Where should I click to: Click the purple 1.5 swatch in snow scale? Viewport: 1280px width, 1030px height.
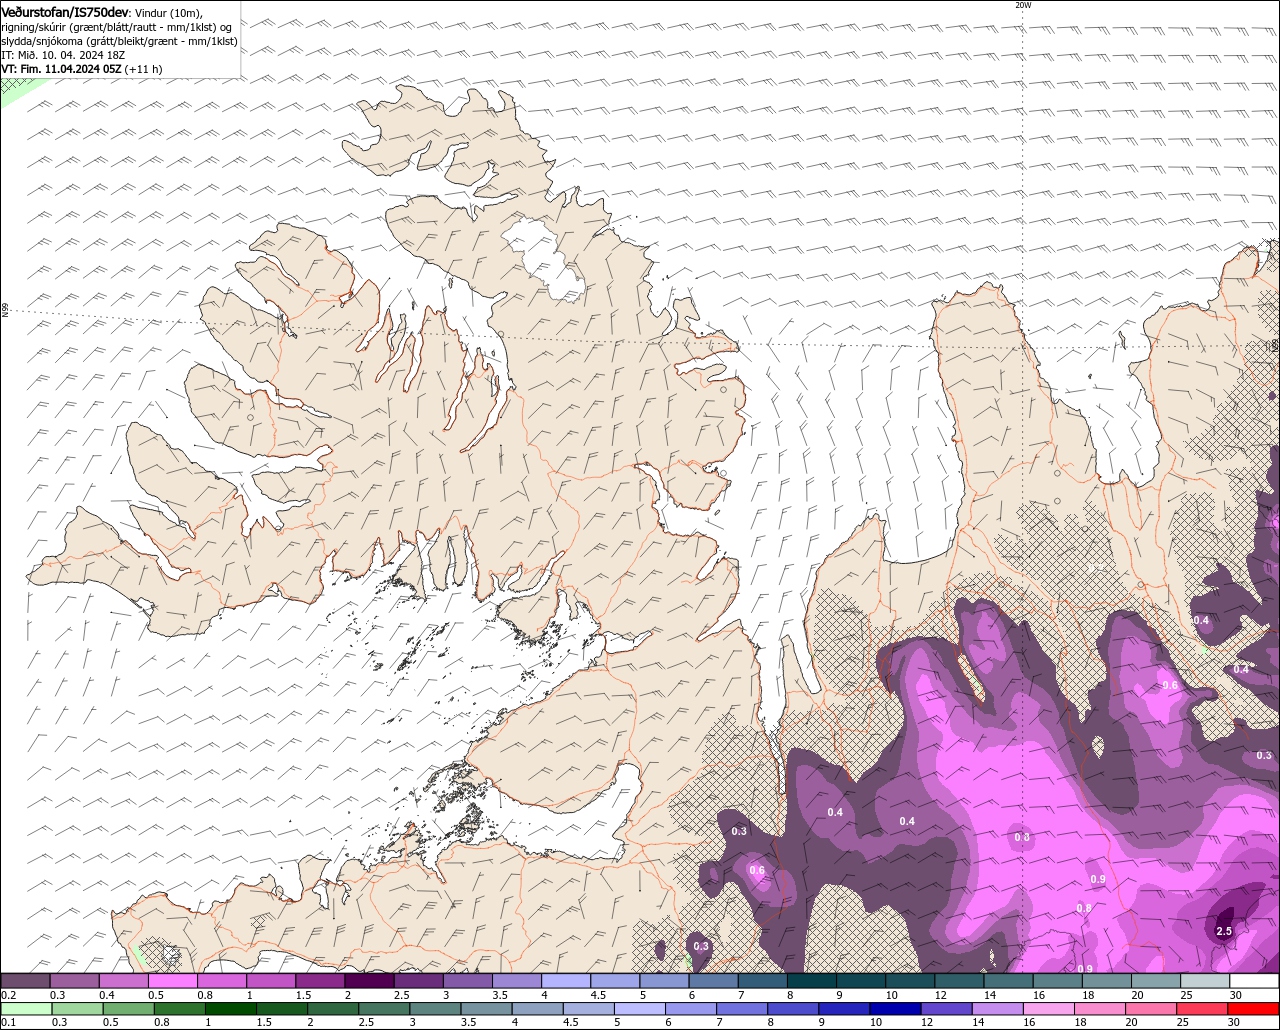tap(320, 981)
